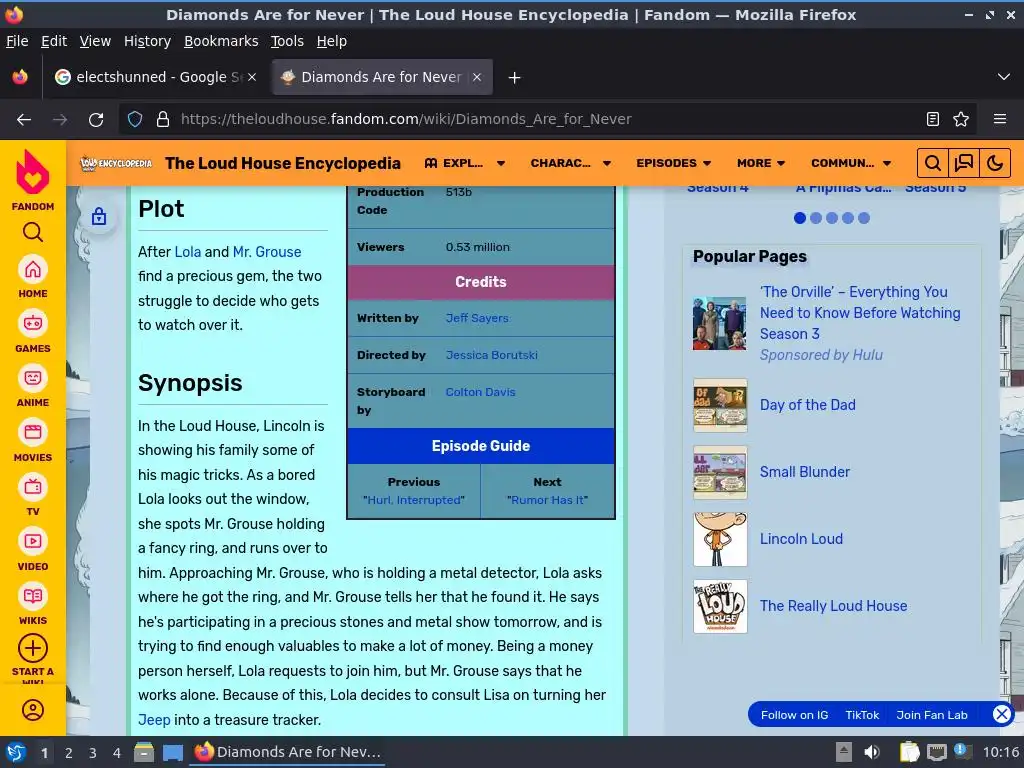Open the Lincoln Loud thumbnail
Screen dimensions: 1024x768
point(720,539)
